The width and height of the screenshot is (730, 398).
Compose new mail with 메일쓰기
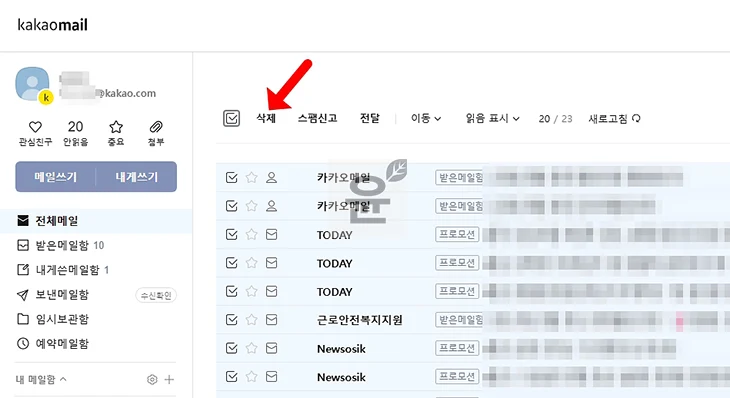(x=55, y=177)
